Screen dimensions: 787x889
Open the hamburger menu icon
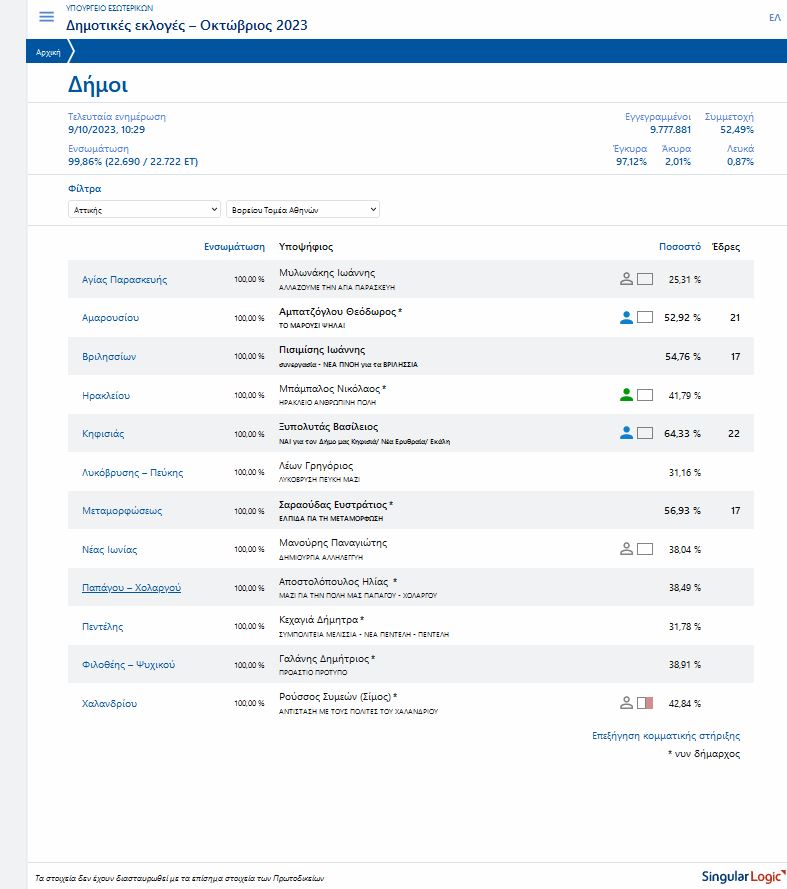pyautogui.click(x=46, y=17)
